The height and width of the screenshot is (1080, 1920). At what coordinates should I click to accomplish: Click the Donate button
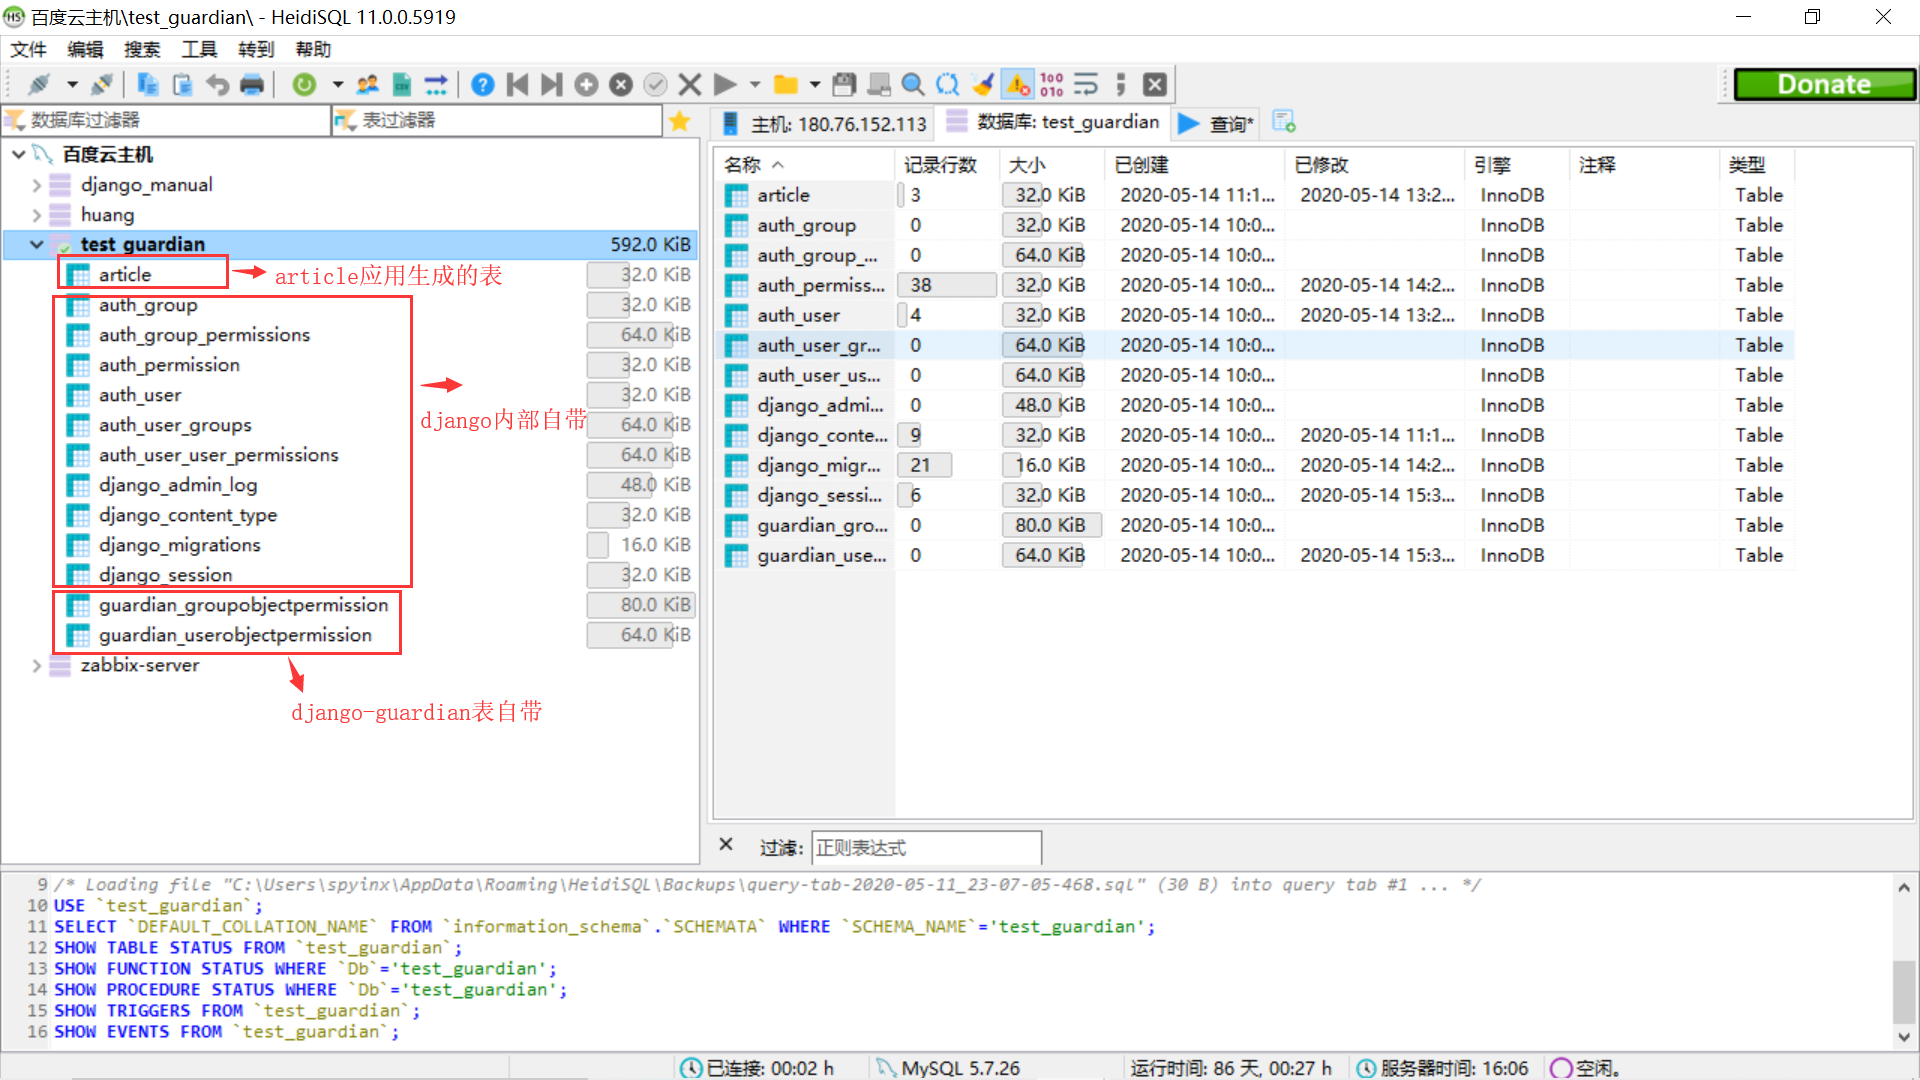1825,85
